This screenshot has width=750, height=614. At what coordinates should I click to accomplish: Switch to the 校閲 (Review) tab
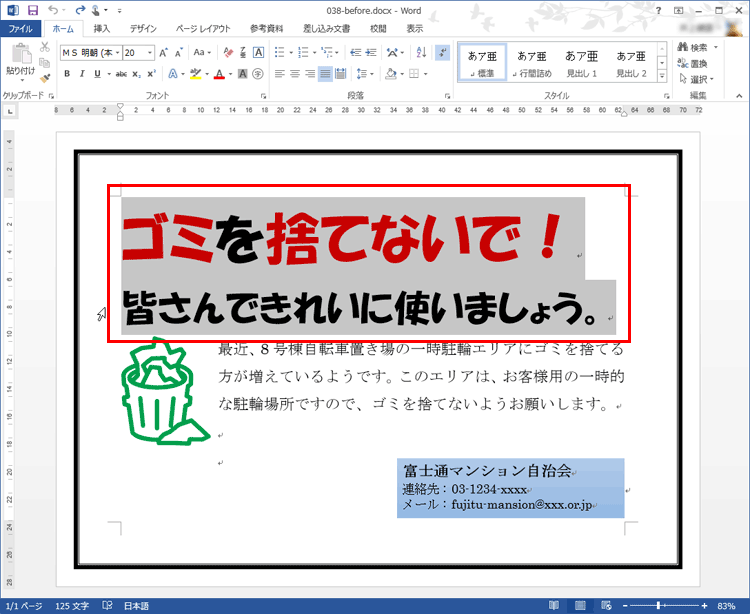[378, 29]
